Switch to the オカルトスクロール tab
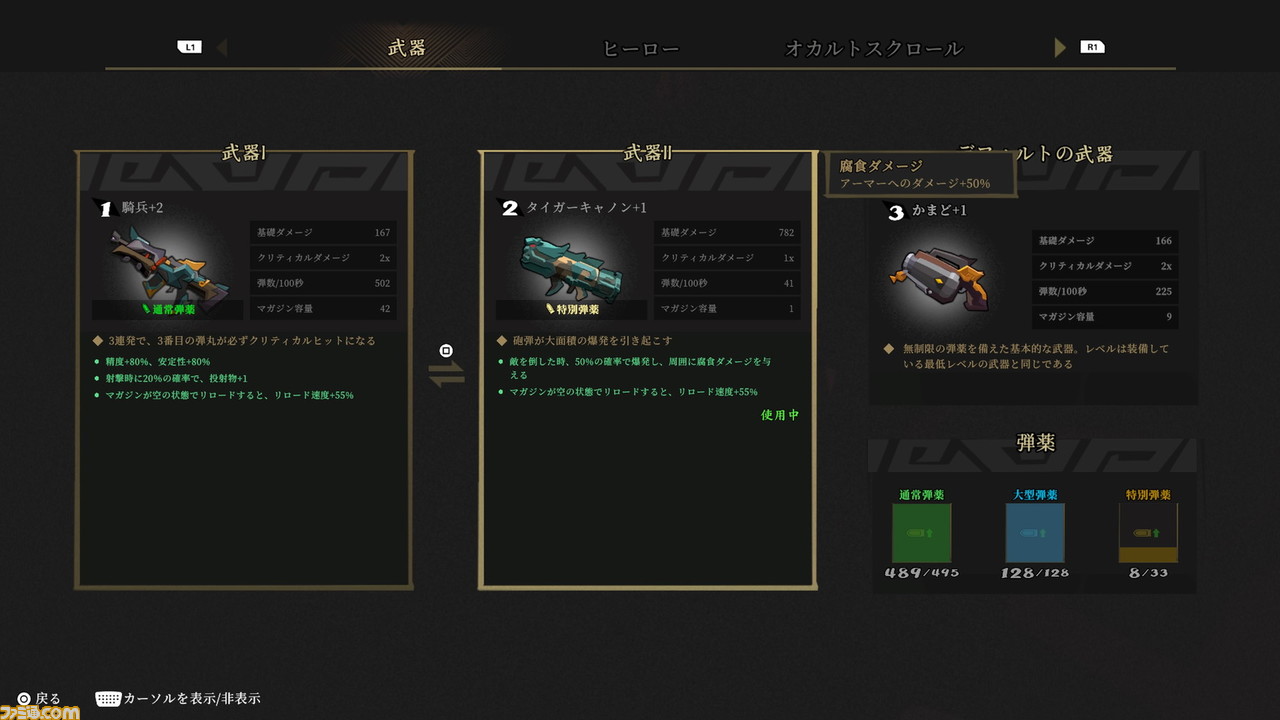The width and height of the screenshot is (1280, 720). (x=874, y=48)
